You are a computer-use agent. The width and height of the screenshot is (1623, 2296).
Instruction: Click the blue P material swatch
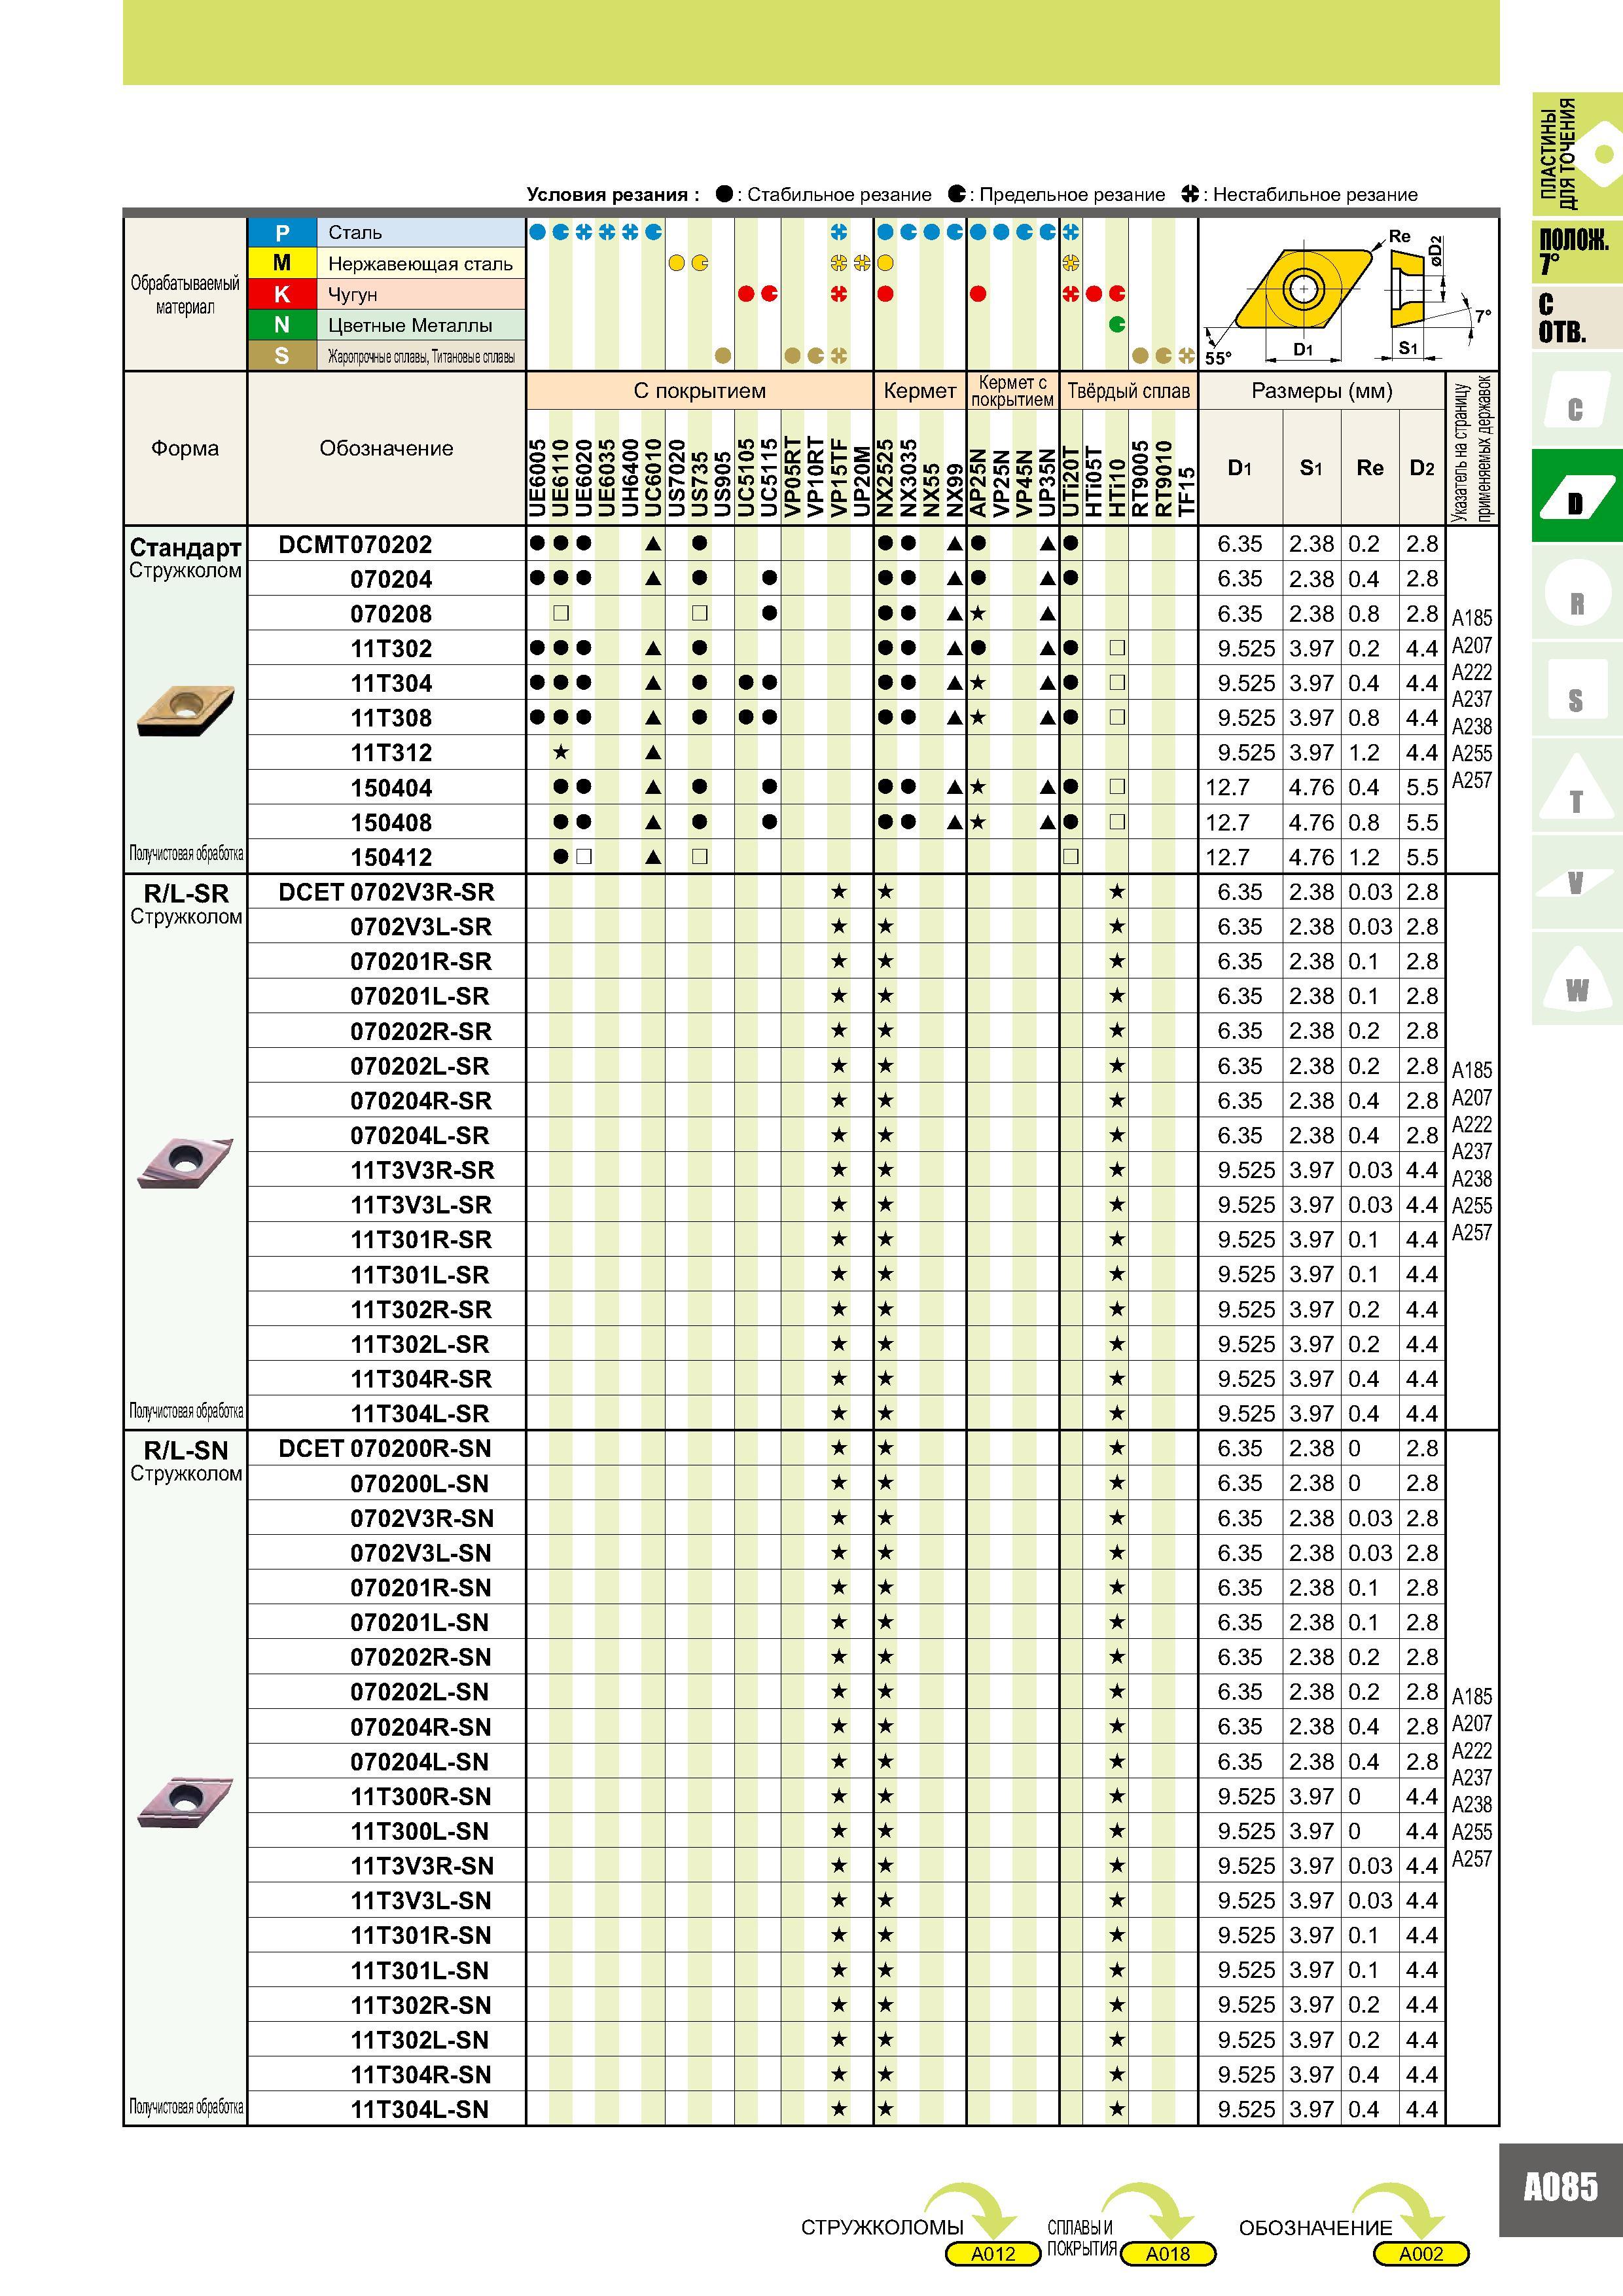282,232
